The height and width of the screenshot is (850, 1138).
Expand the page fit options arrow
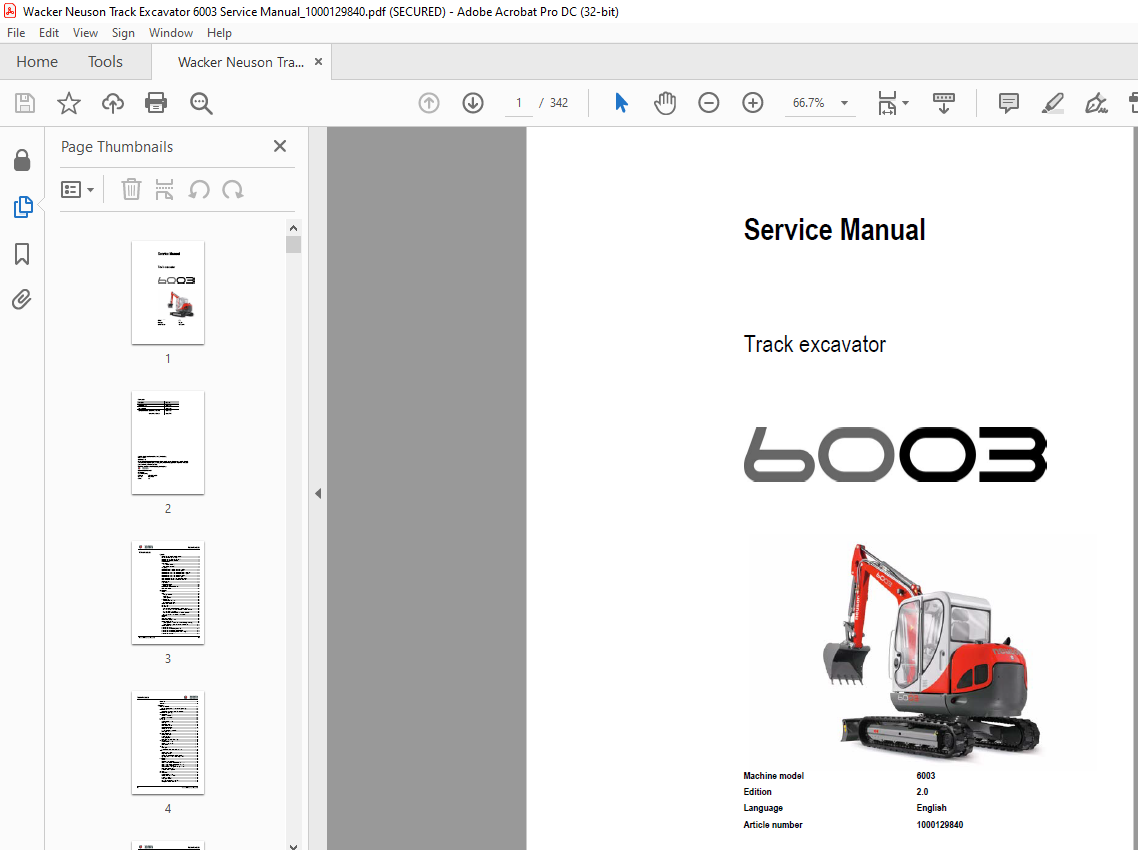(x=905, y=103)
